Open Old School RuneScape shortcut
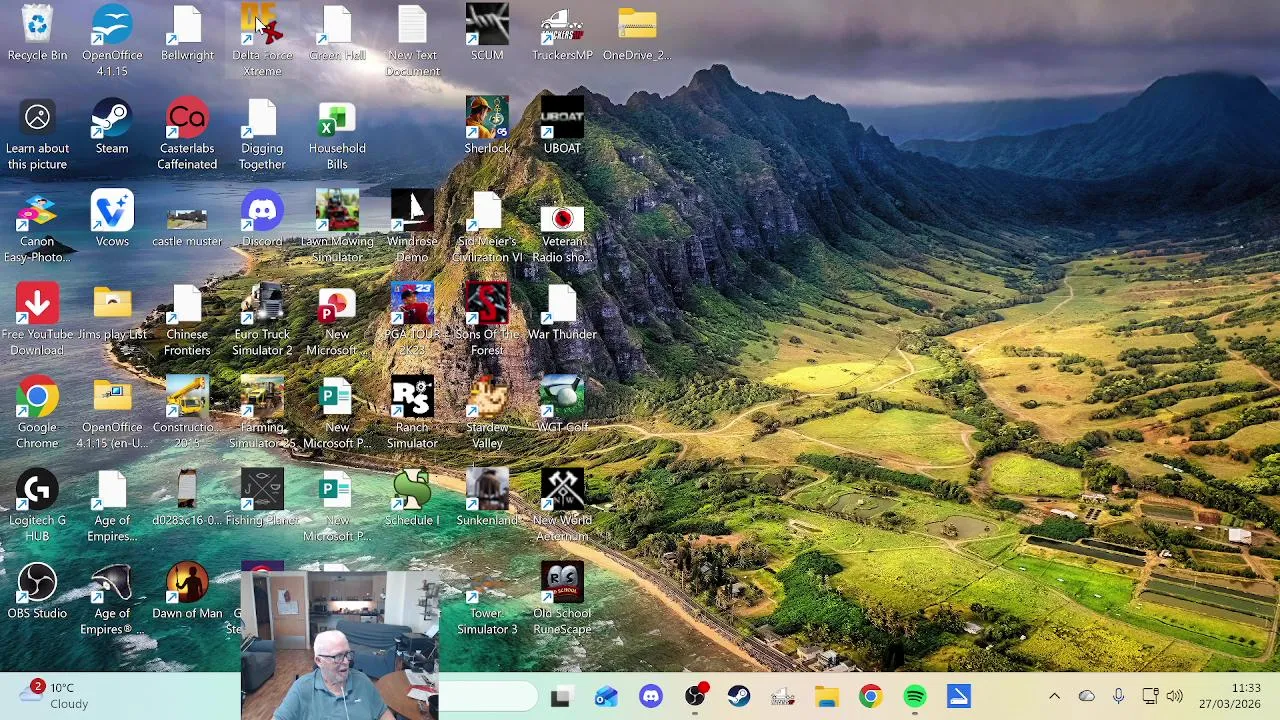Image resolution: width=1280 pixels, height=720 pixels. pyautogui.click(x=562, y=599)
